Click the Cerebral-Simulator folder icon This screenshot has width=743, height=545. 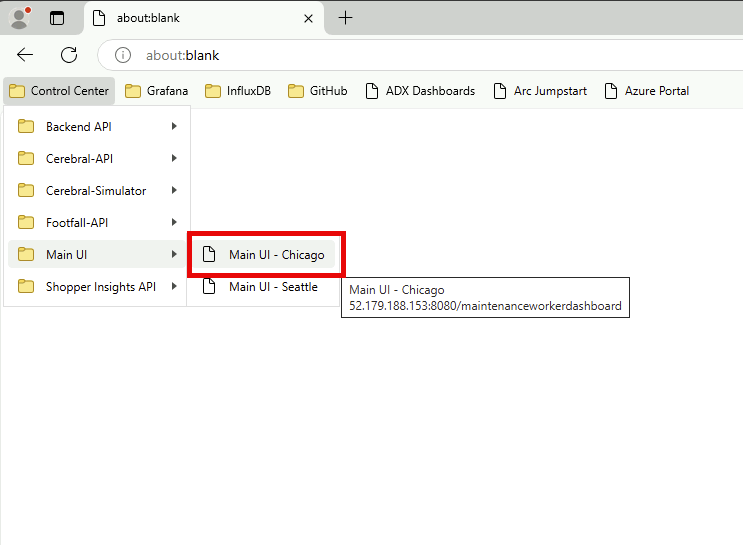tap(26, 191)
